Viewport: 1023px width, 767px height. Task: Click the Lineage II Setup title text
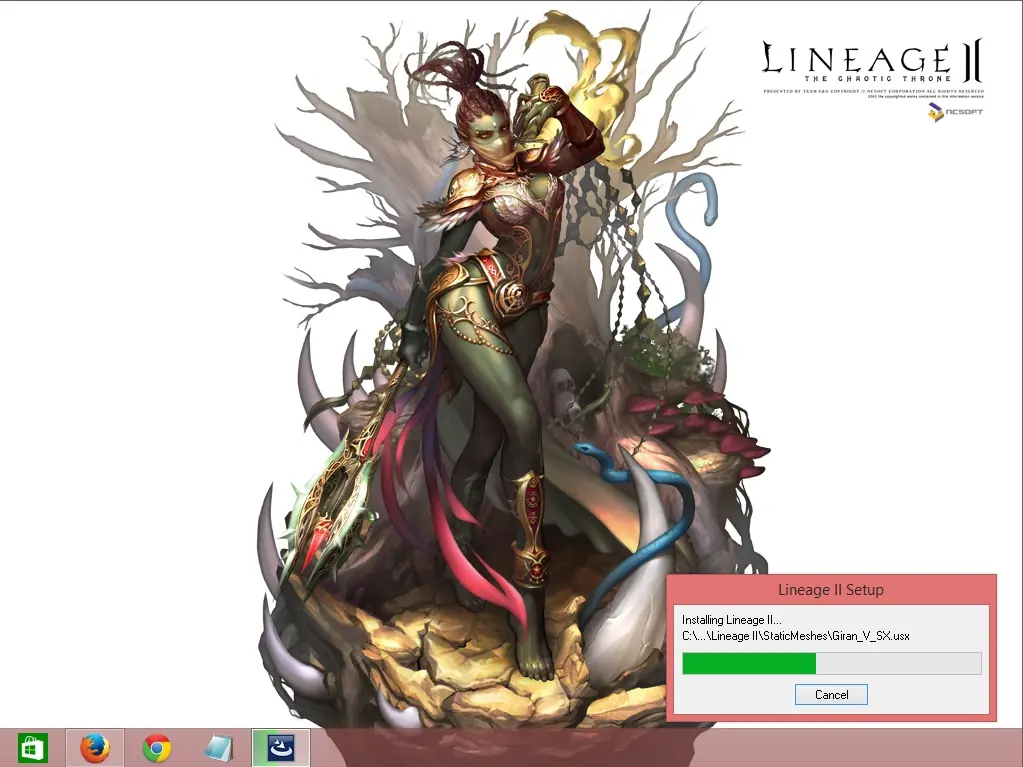click(831, 590)
